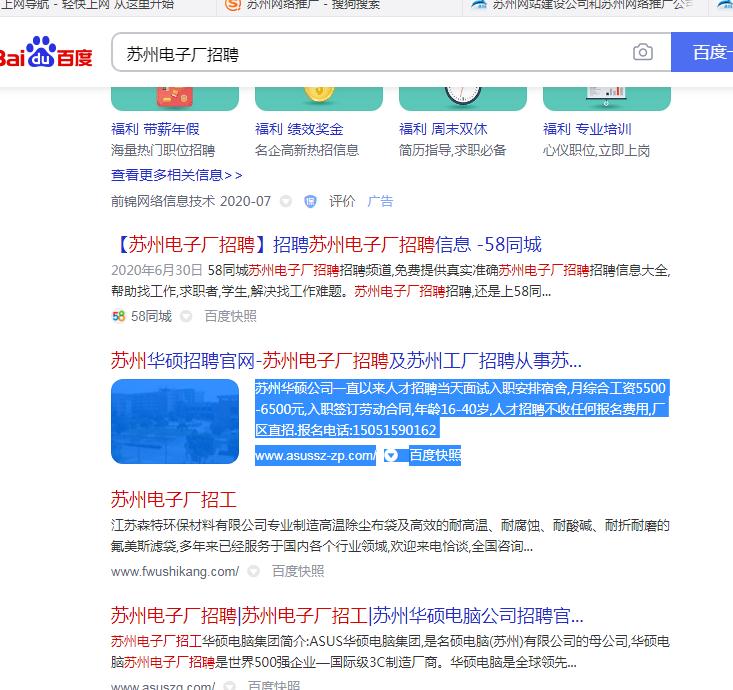Image resolution: width=733 pixels, height=690 pixels.
Task: Click the 名企高薪热招信息 description text
Action: click(x=307, y=151)
